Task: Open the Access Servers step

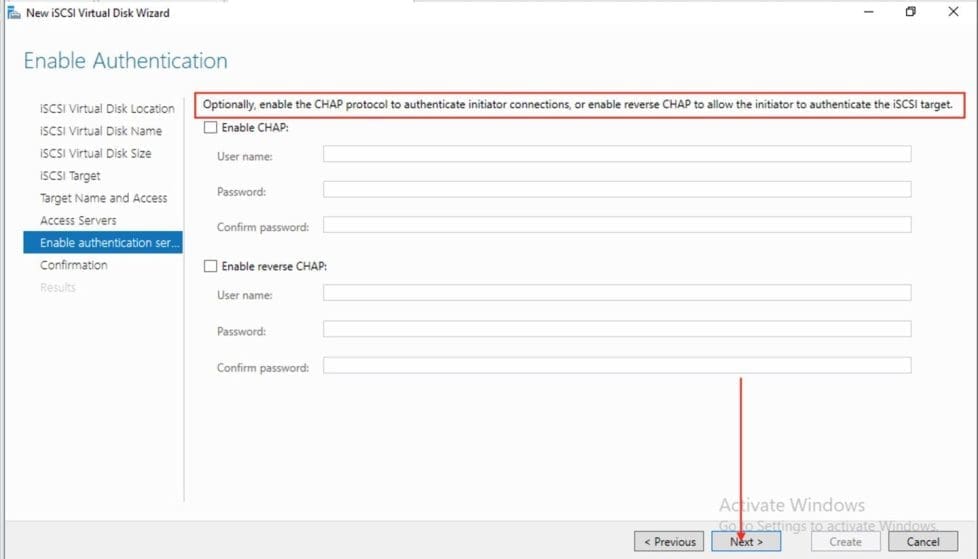Action: (78, 220)
